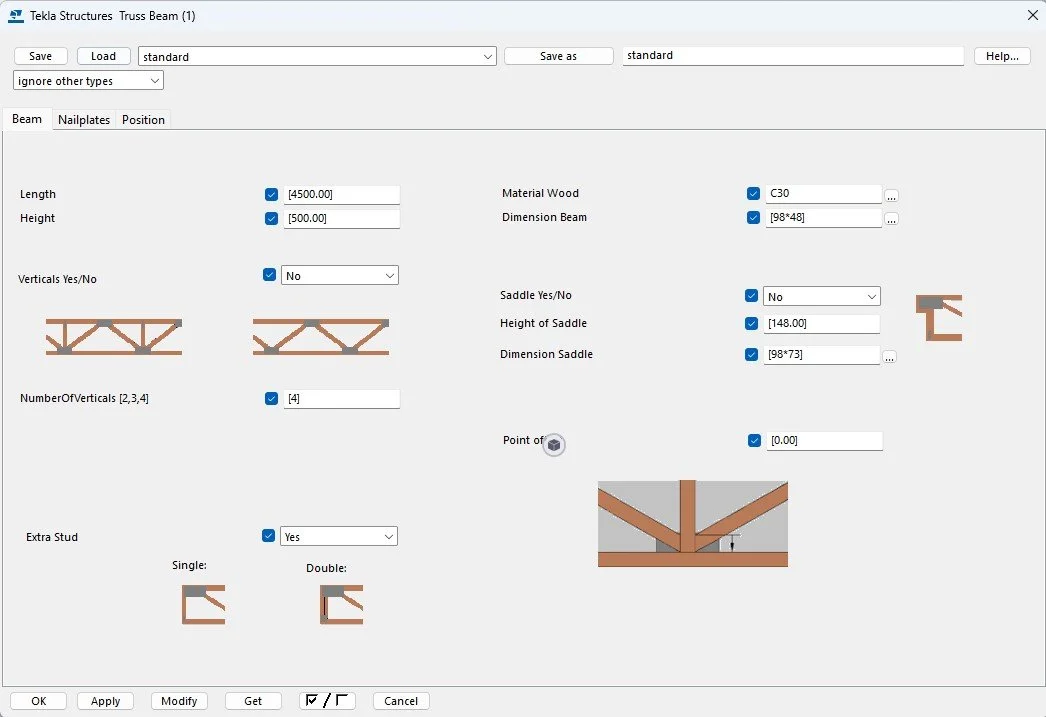Image resolution: width=1046 pixels, height=717 pixels.
Task: Switch to the Nailplates tab
Action: coord(84,119)
